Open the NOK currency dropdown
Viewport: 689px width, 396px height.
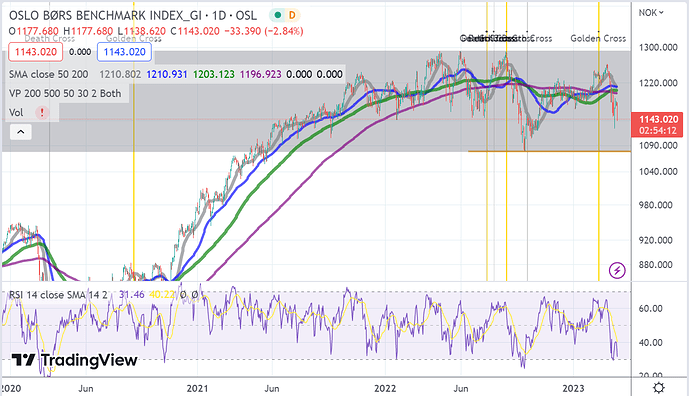pos(651,13)
